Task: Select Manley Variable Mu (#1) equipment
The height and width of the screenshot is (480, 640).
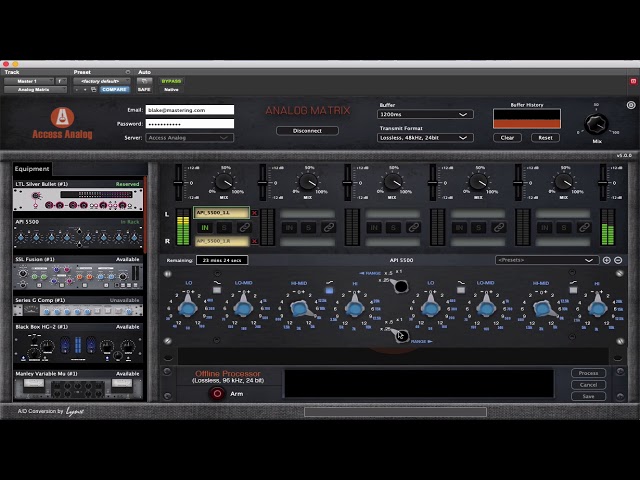Action: coord(78,385)
